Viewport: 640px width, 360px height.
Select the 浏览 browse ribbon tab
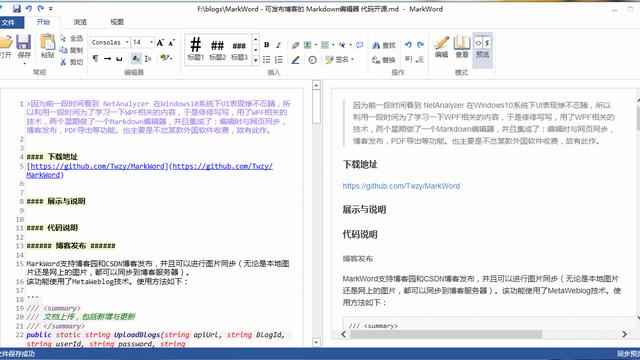[x=80, y=22]
